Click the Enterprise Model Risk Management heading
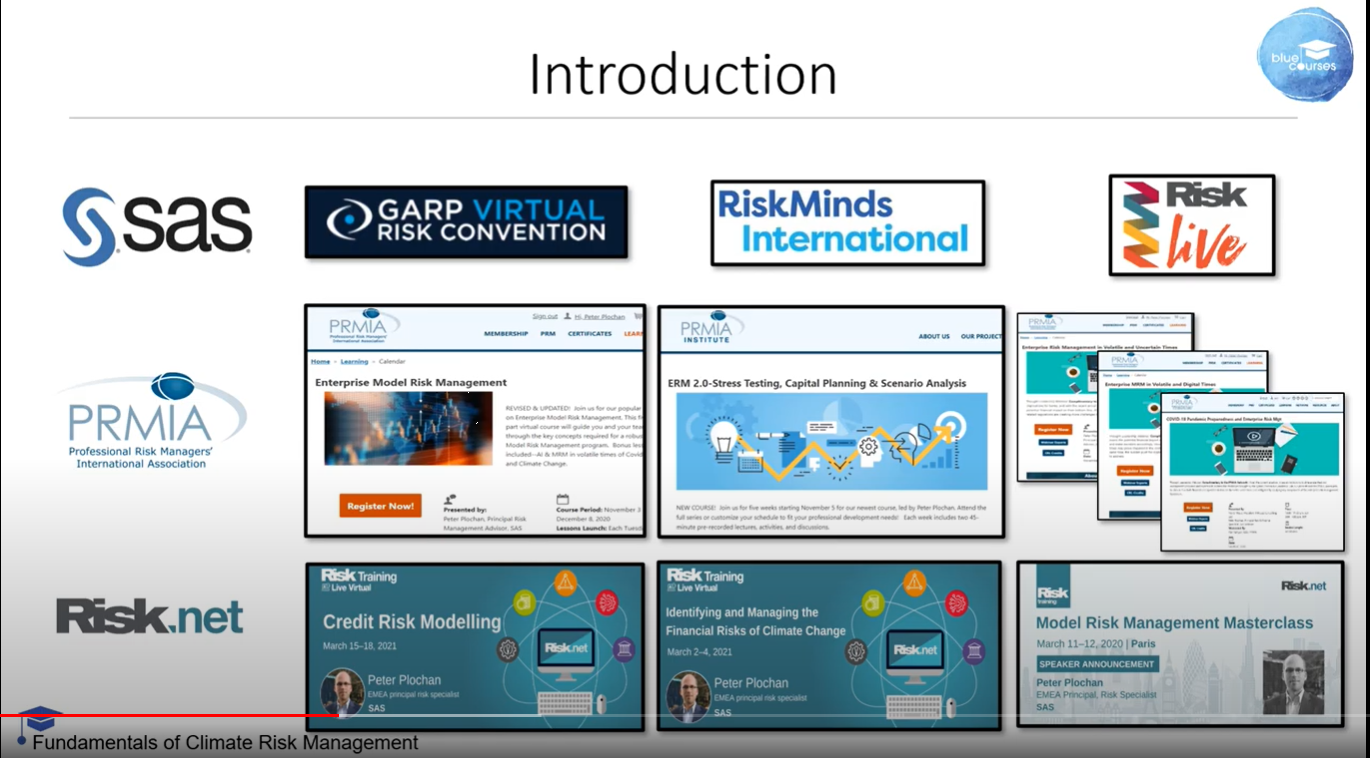 coord(411,382)
